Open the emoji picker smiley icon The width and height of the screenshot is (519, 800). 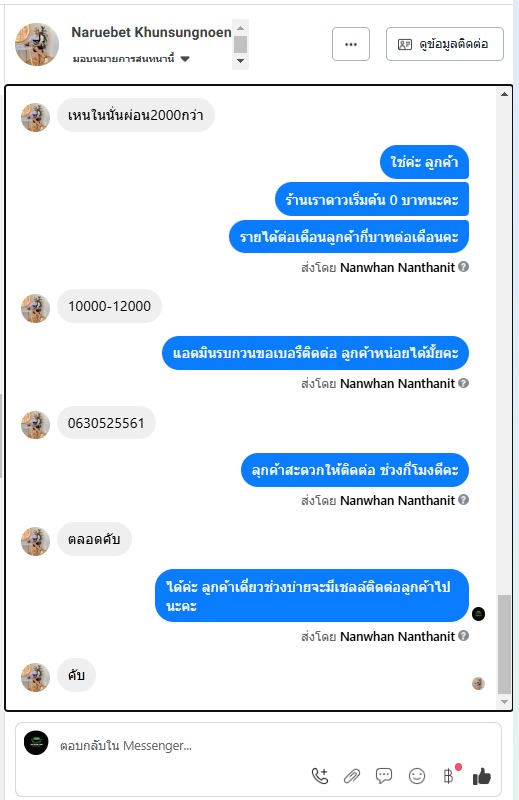[x=417, y=776]
